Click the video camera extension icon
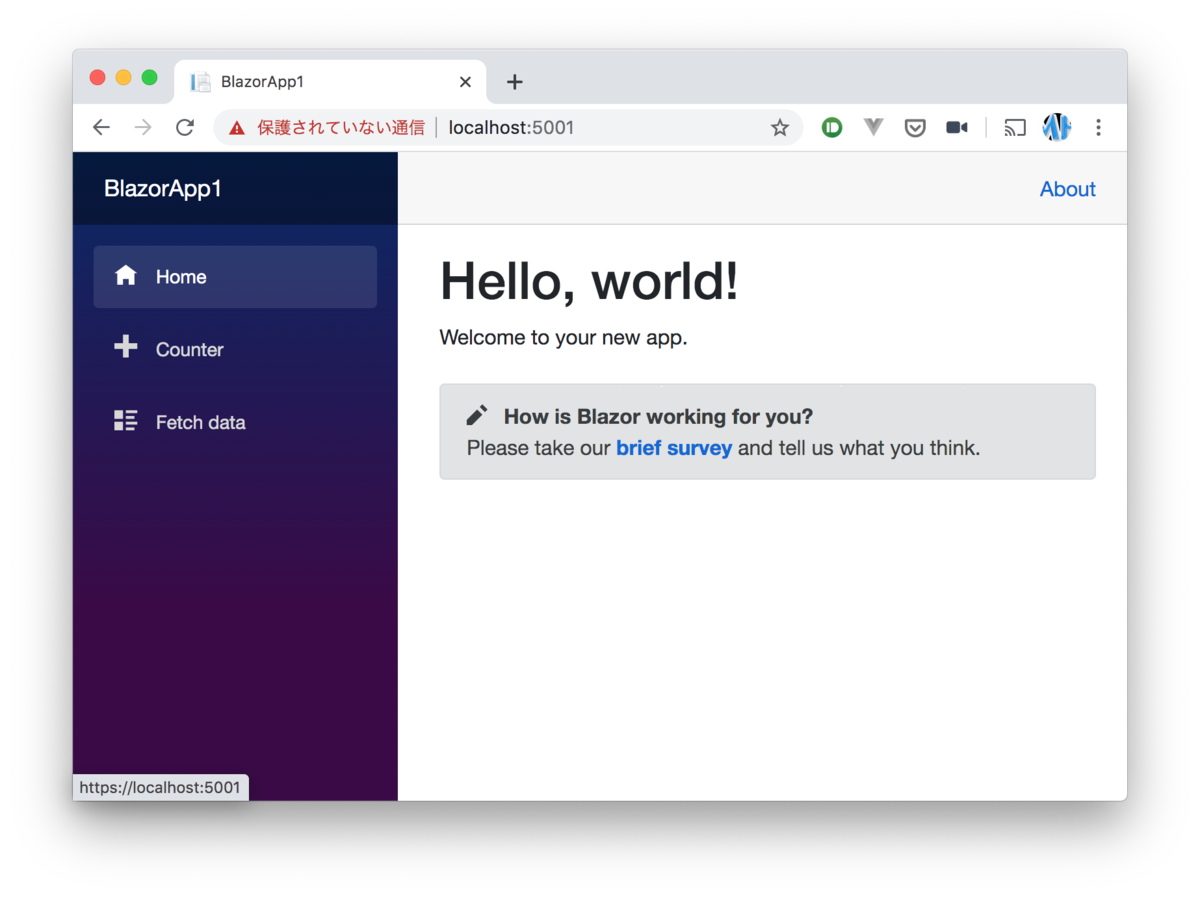The image size is (1200, 897). click(957, 127)
